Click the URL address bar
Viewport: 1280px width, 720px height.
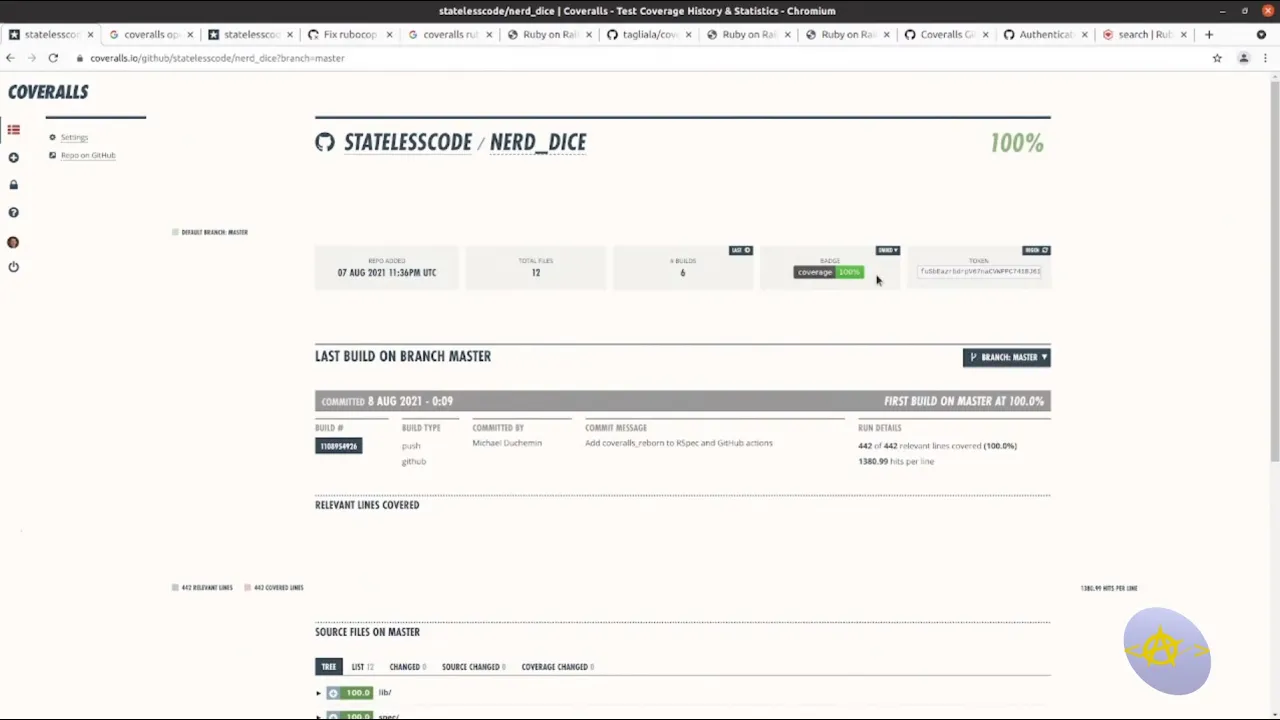pyautogui.click(x=640, y=58)
